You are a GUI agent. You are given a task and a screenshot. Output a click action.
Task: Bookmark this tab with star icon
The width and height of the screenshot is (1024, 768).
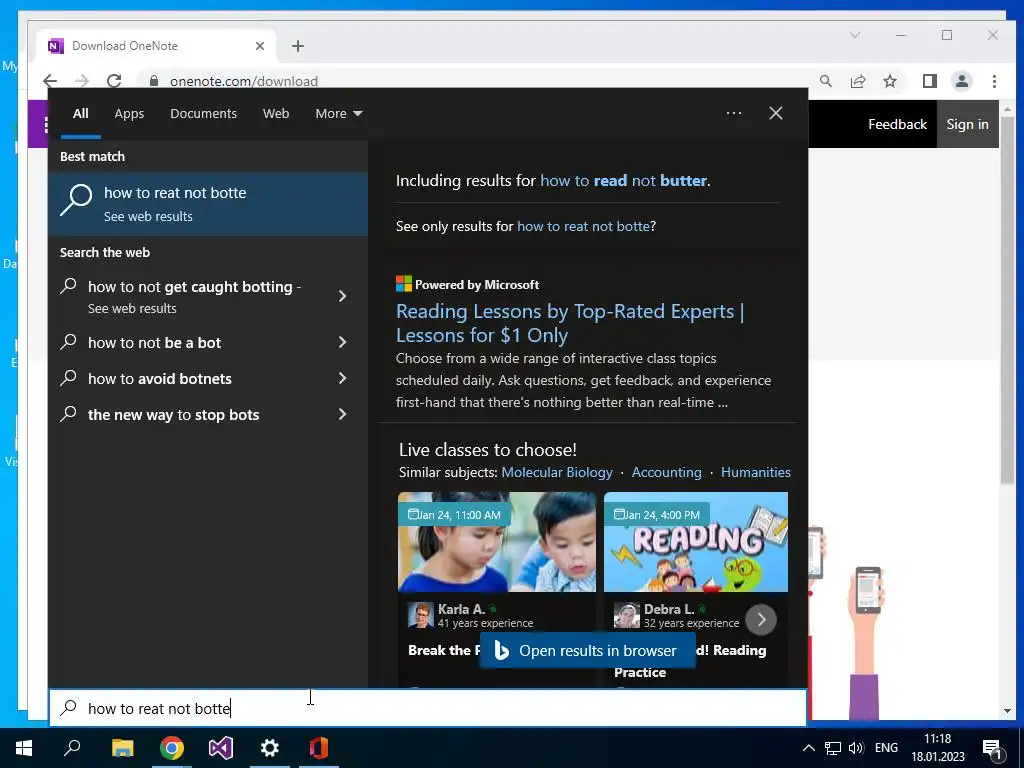(889, 81)
